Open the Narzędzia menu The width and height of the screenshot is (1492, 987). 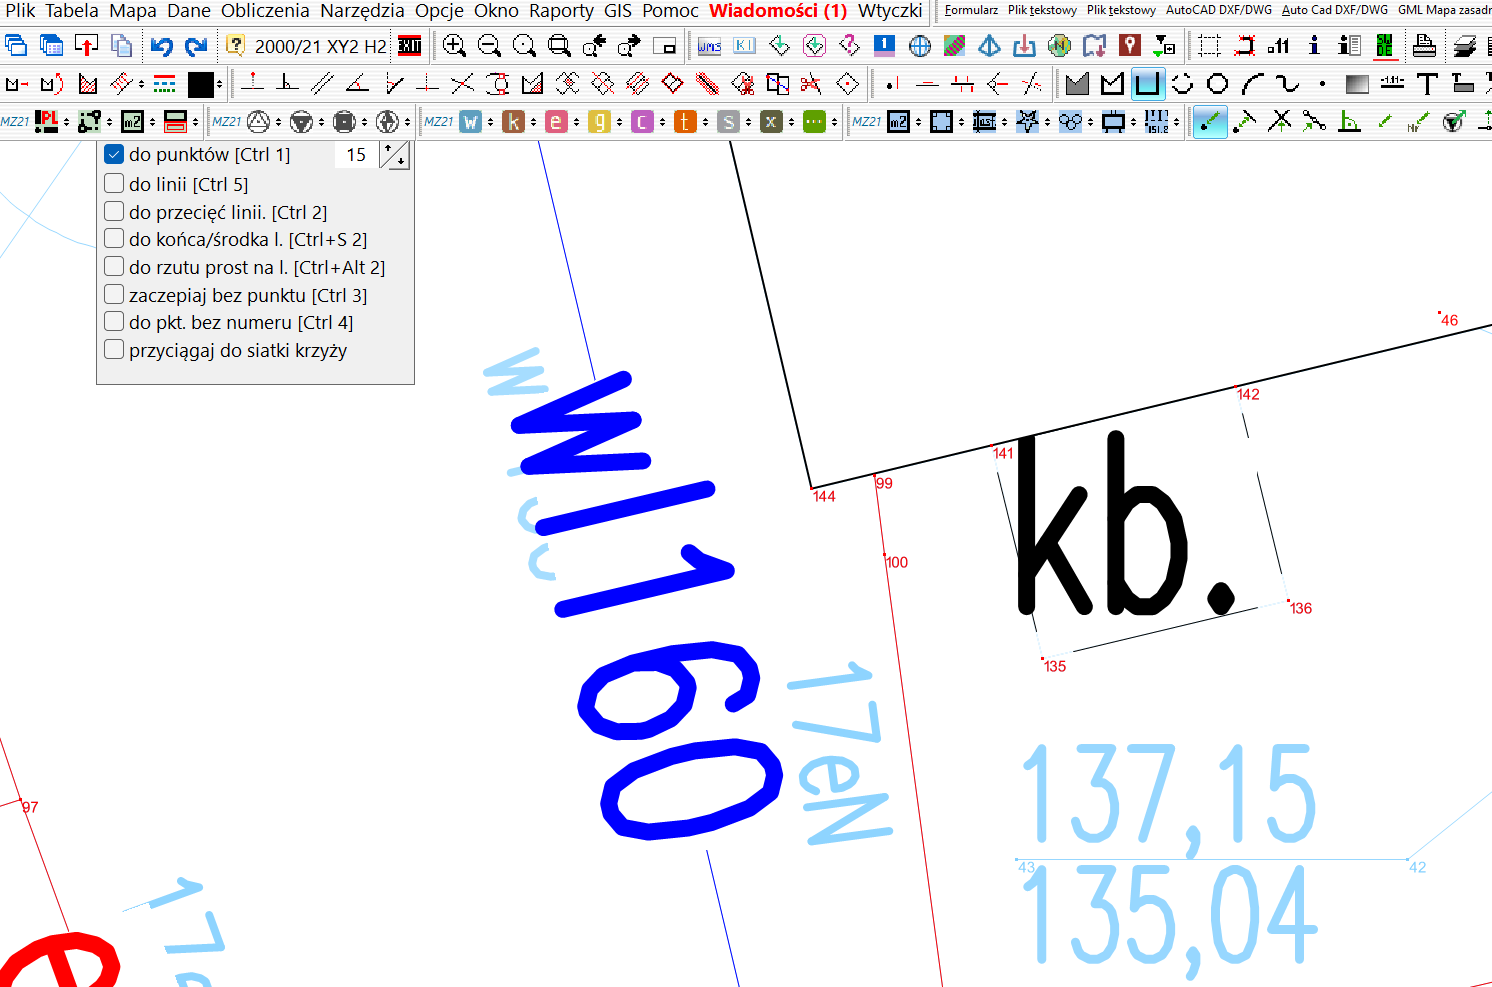[x=362, y=11]
